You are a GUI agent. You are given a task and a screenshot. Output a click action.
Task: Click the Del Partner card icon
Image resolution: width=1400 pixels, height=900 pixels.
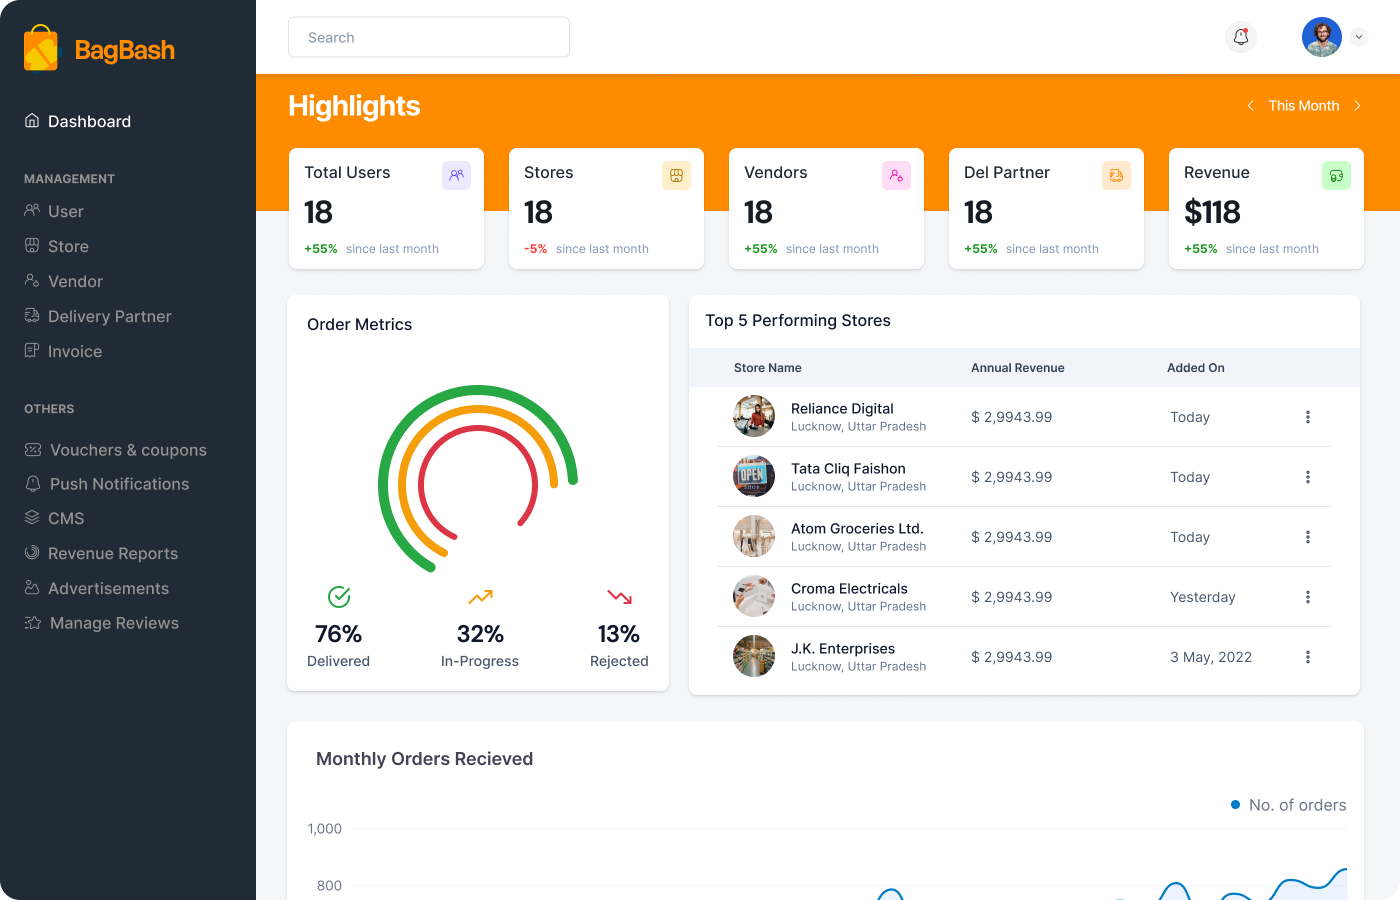tap(1116, 175)
